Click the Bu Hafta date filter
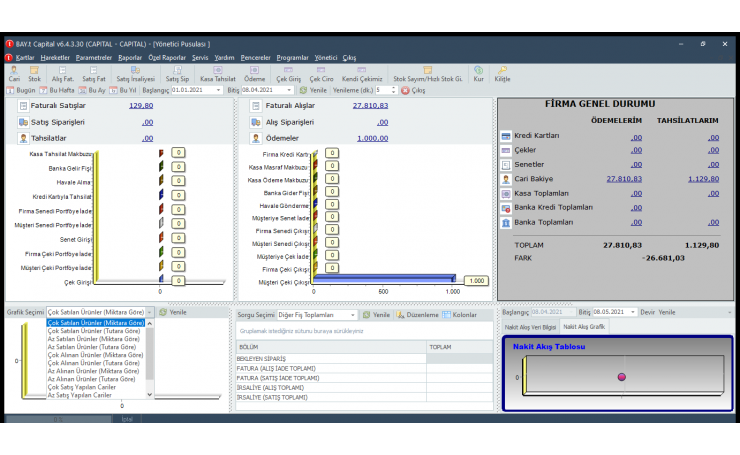The width and height of the screenshot is (740, 455). pyautogui.click(x=61, y=90)
